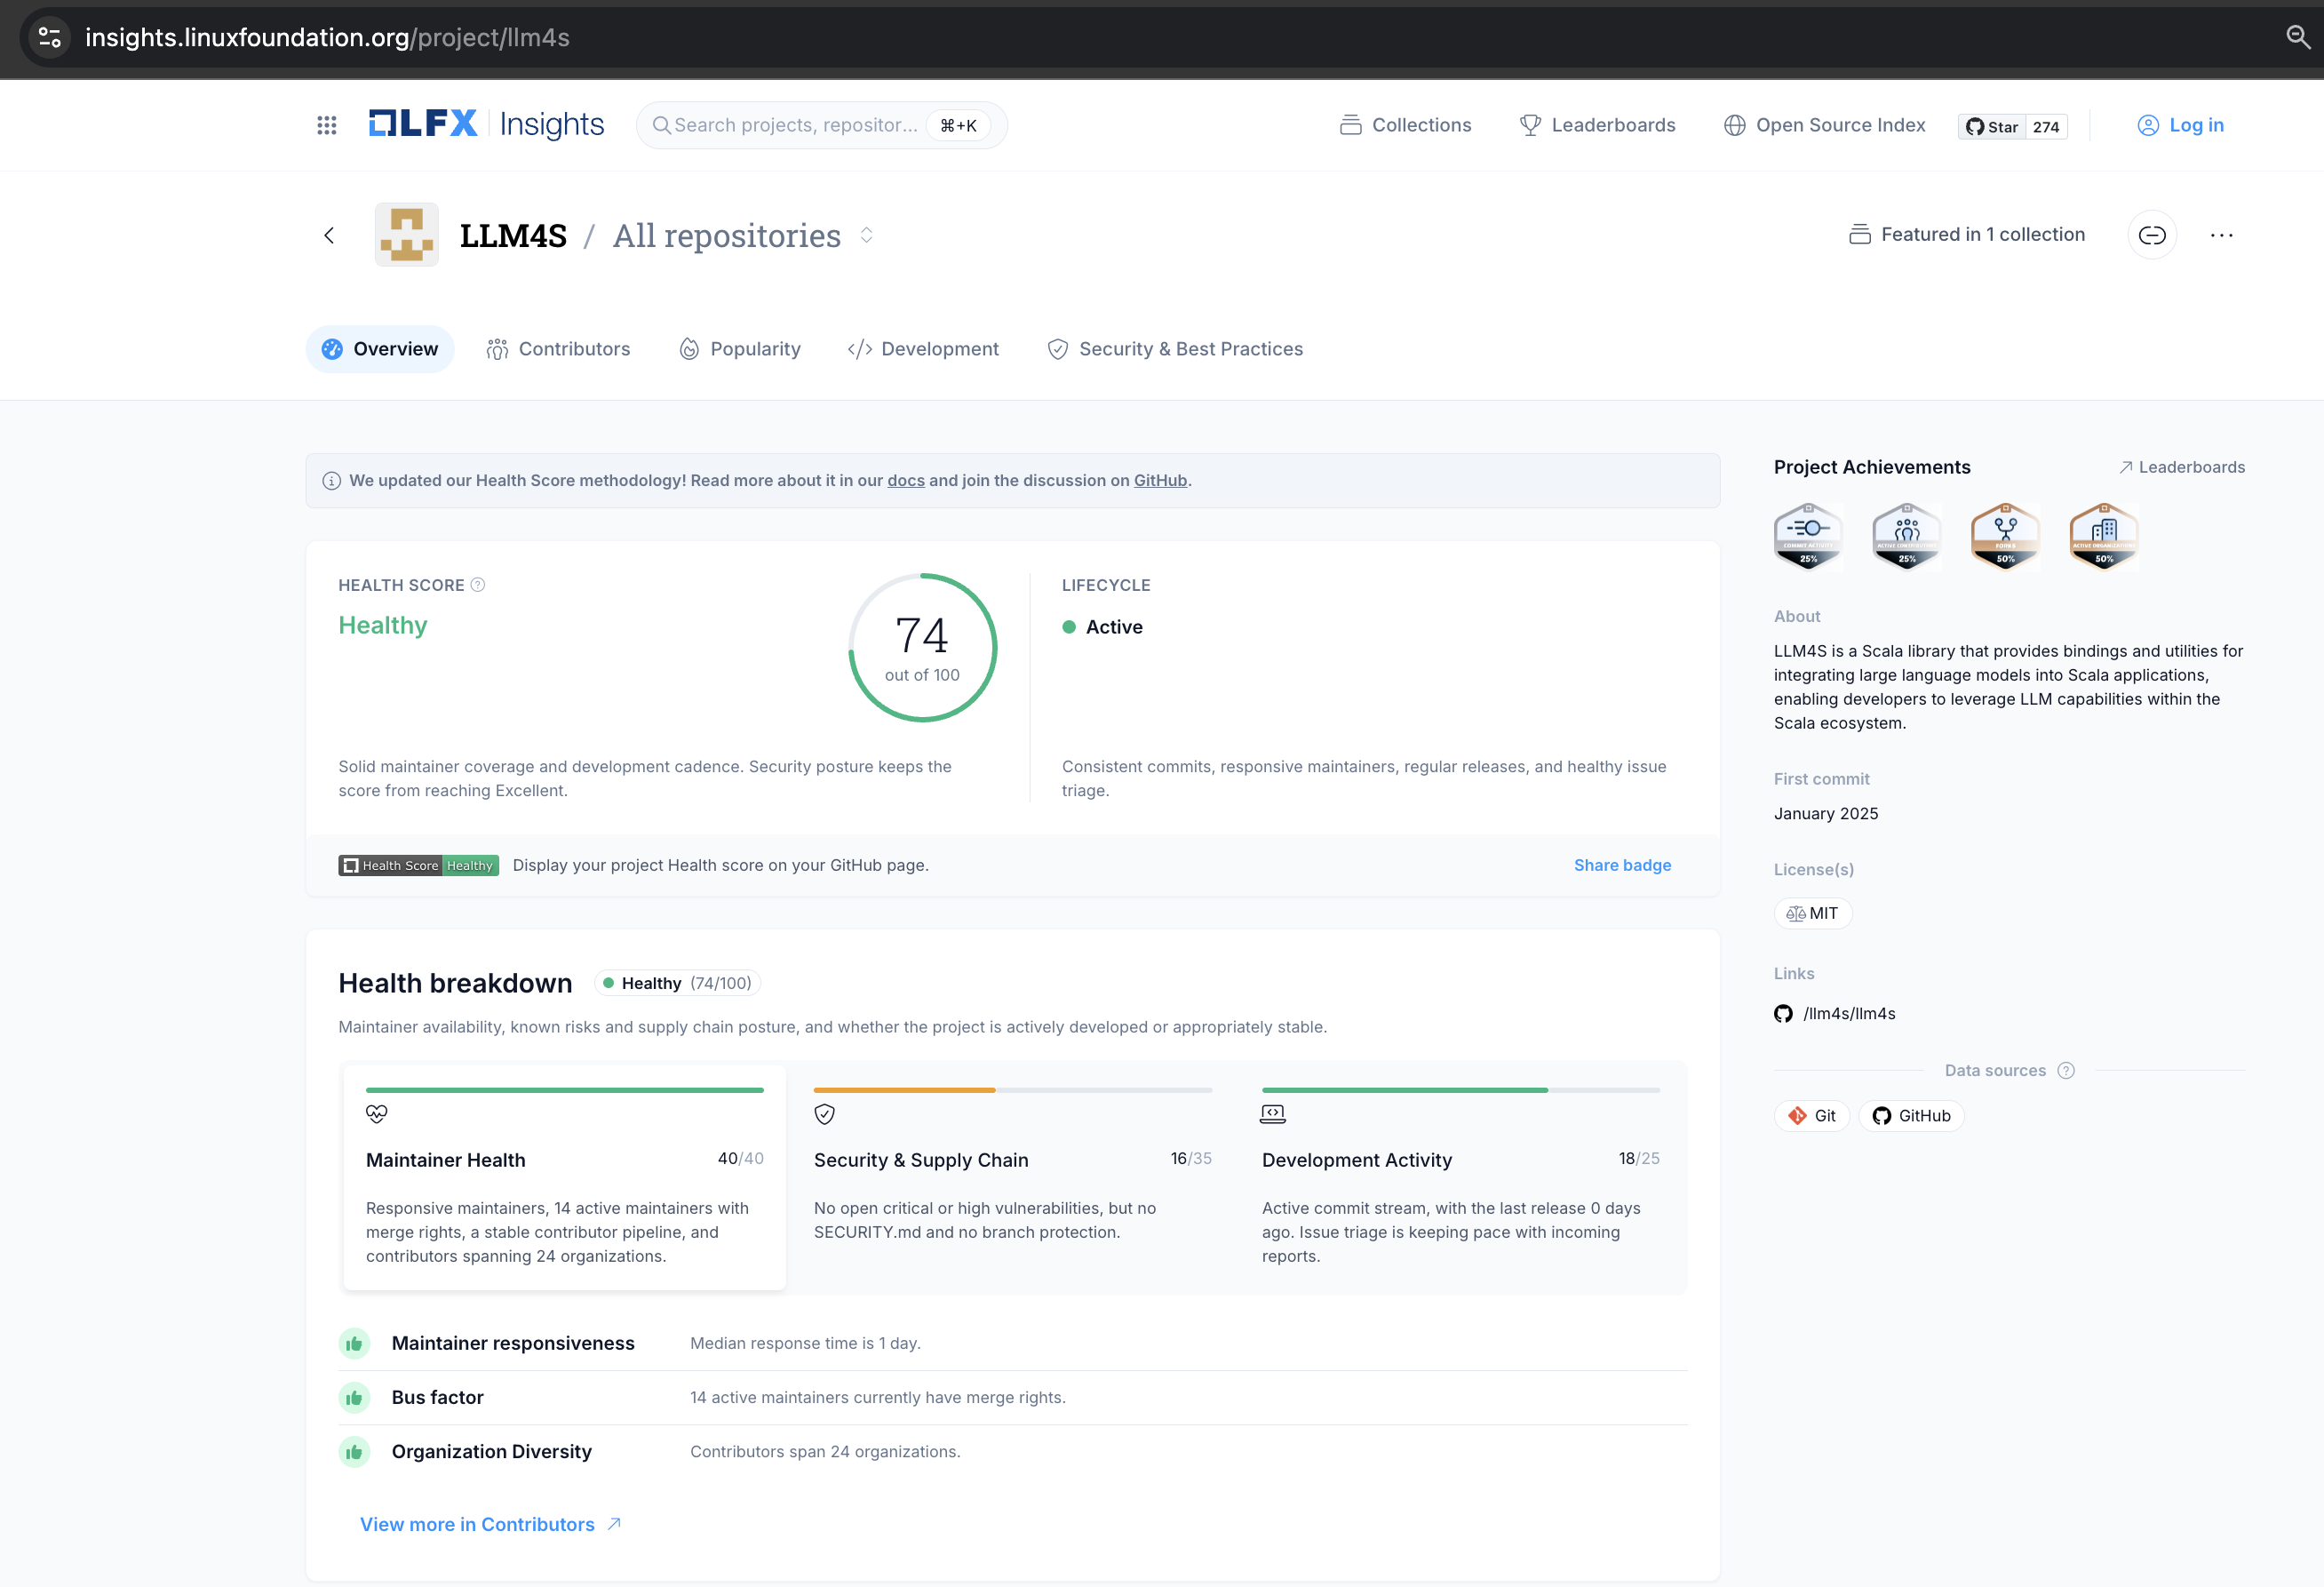Image resolution: width=2324 pixels, height=1587 pixels.
Task: Click the GitHub Star button
Action: (x=1991, y=126)
